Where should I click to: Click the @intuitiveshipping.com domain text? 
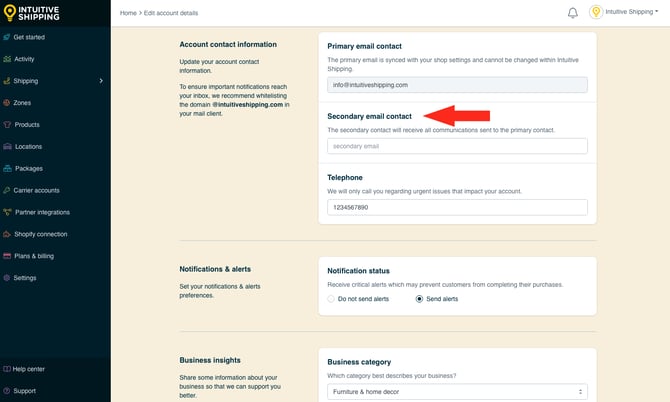tap(248, 104)
